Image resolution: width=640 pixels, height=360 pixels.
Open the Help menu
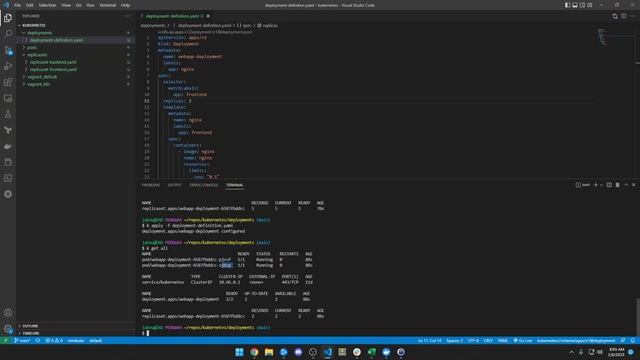click(x=125, y=5)
